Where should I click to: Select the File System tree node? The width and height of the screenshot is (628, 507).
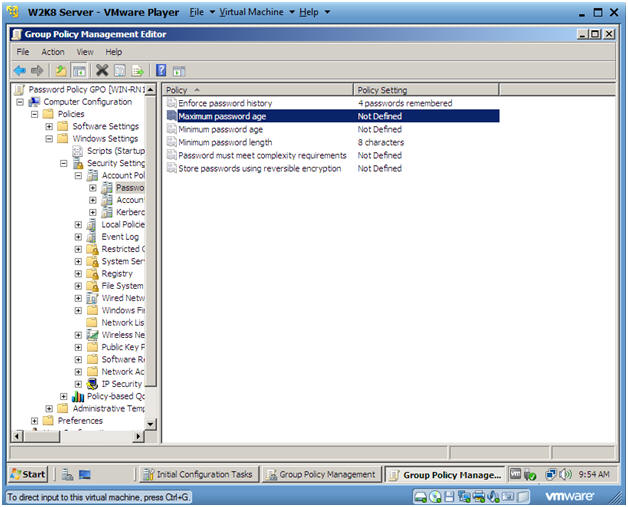click(x=122, y=286)
